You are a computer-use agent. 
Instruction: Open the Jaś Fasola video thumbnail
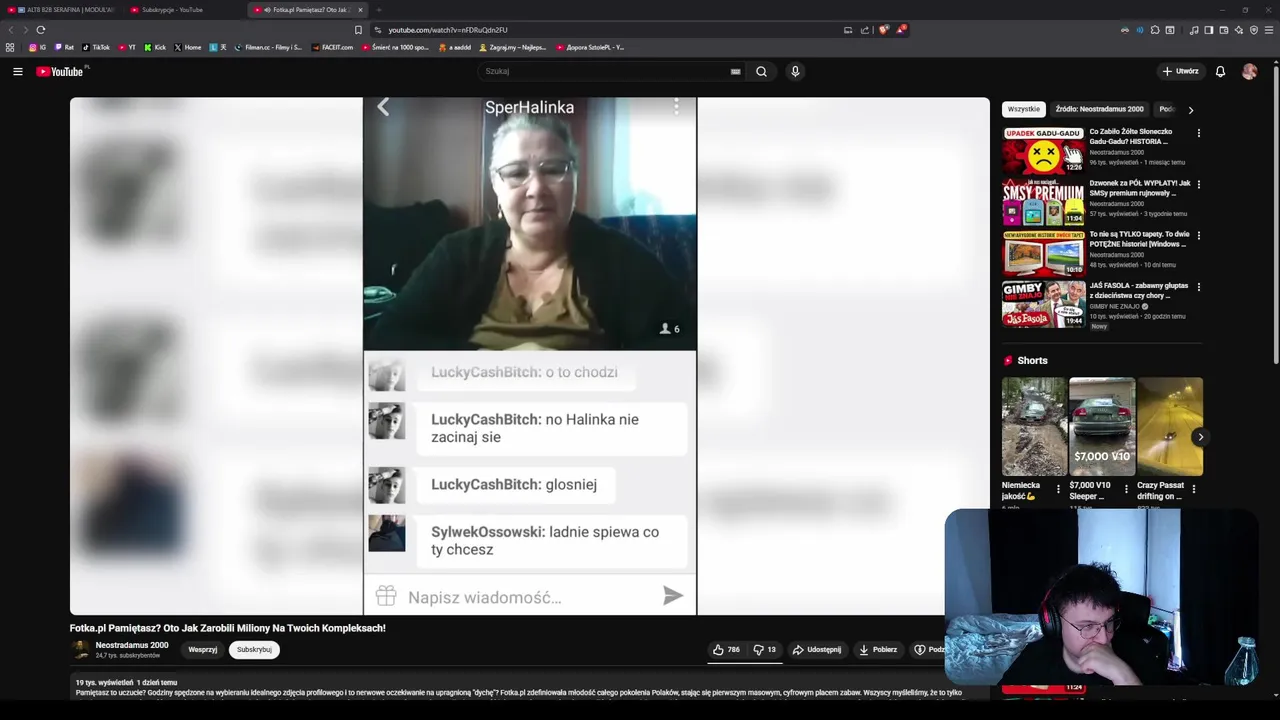click(x=1043, y=304)
